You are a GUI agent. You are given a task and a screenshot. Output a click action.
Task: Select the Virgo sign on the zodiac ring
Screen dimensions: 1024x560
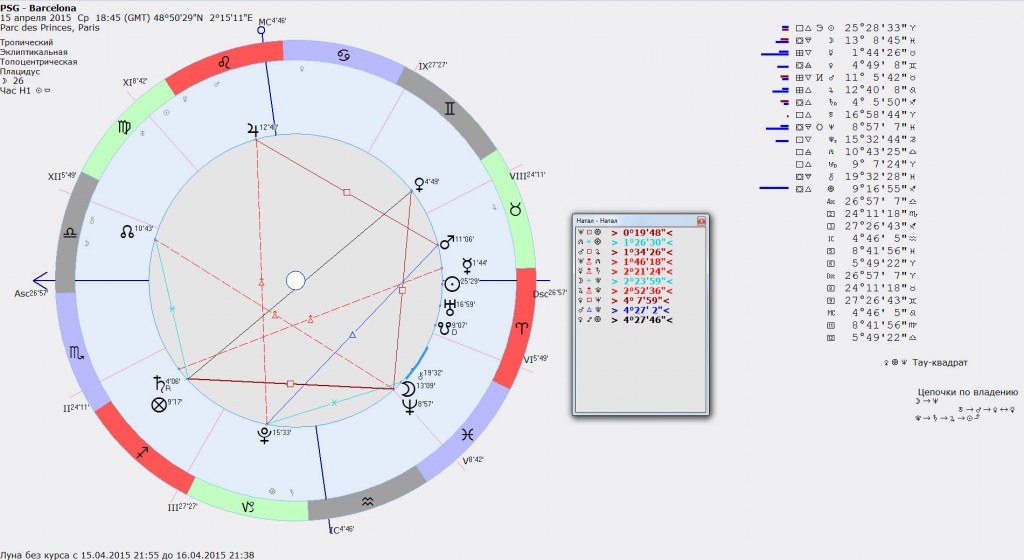pyautogui.click(x=124, y=127)
